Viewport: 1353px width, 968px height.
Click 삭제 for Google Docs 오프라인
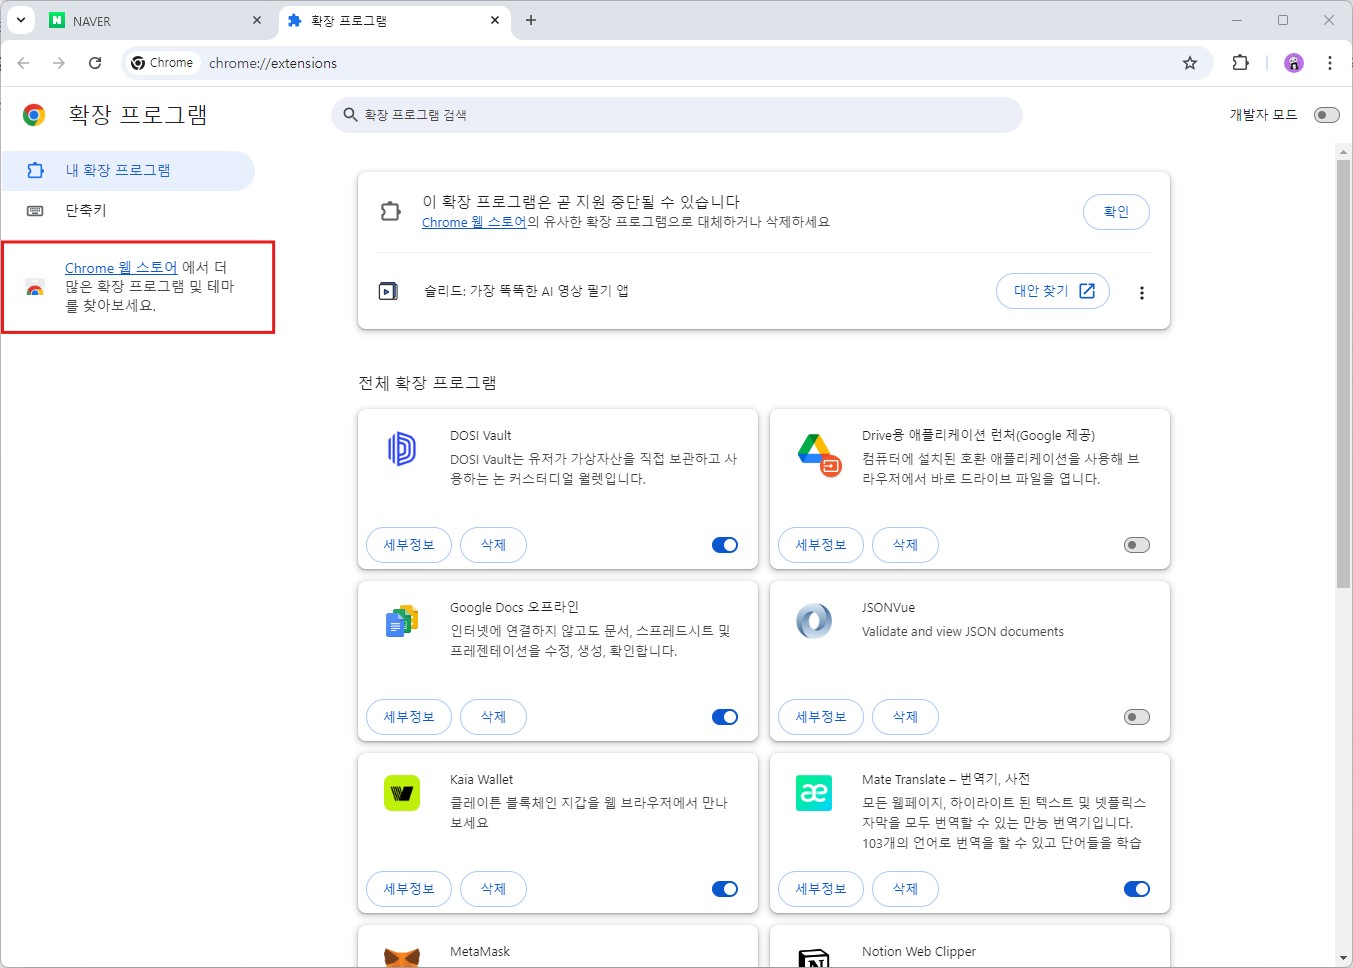493,717
